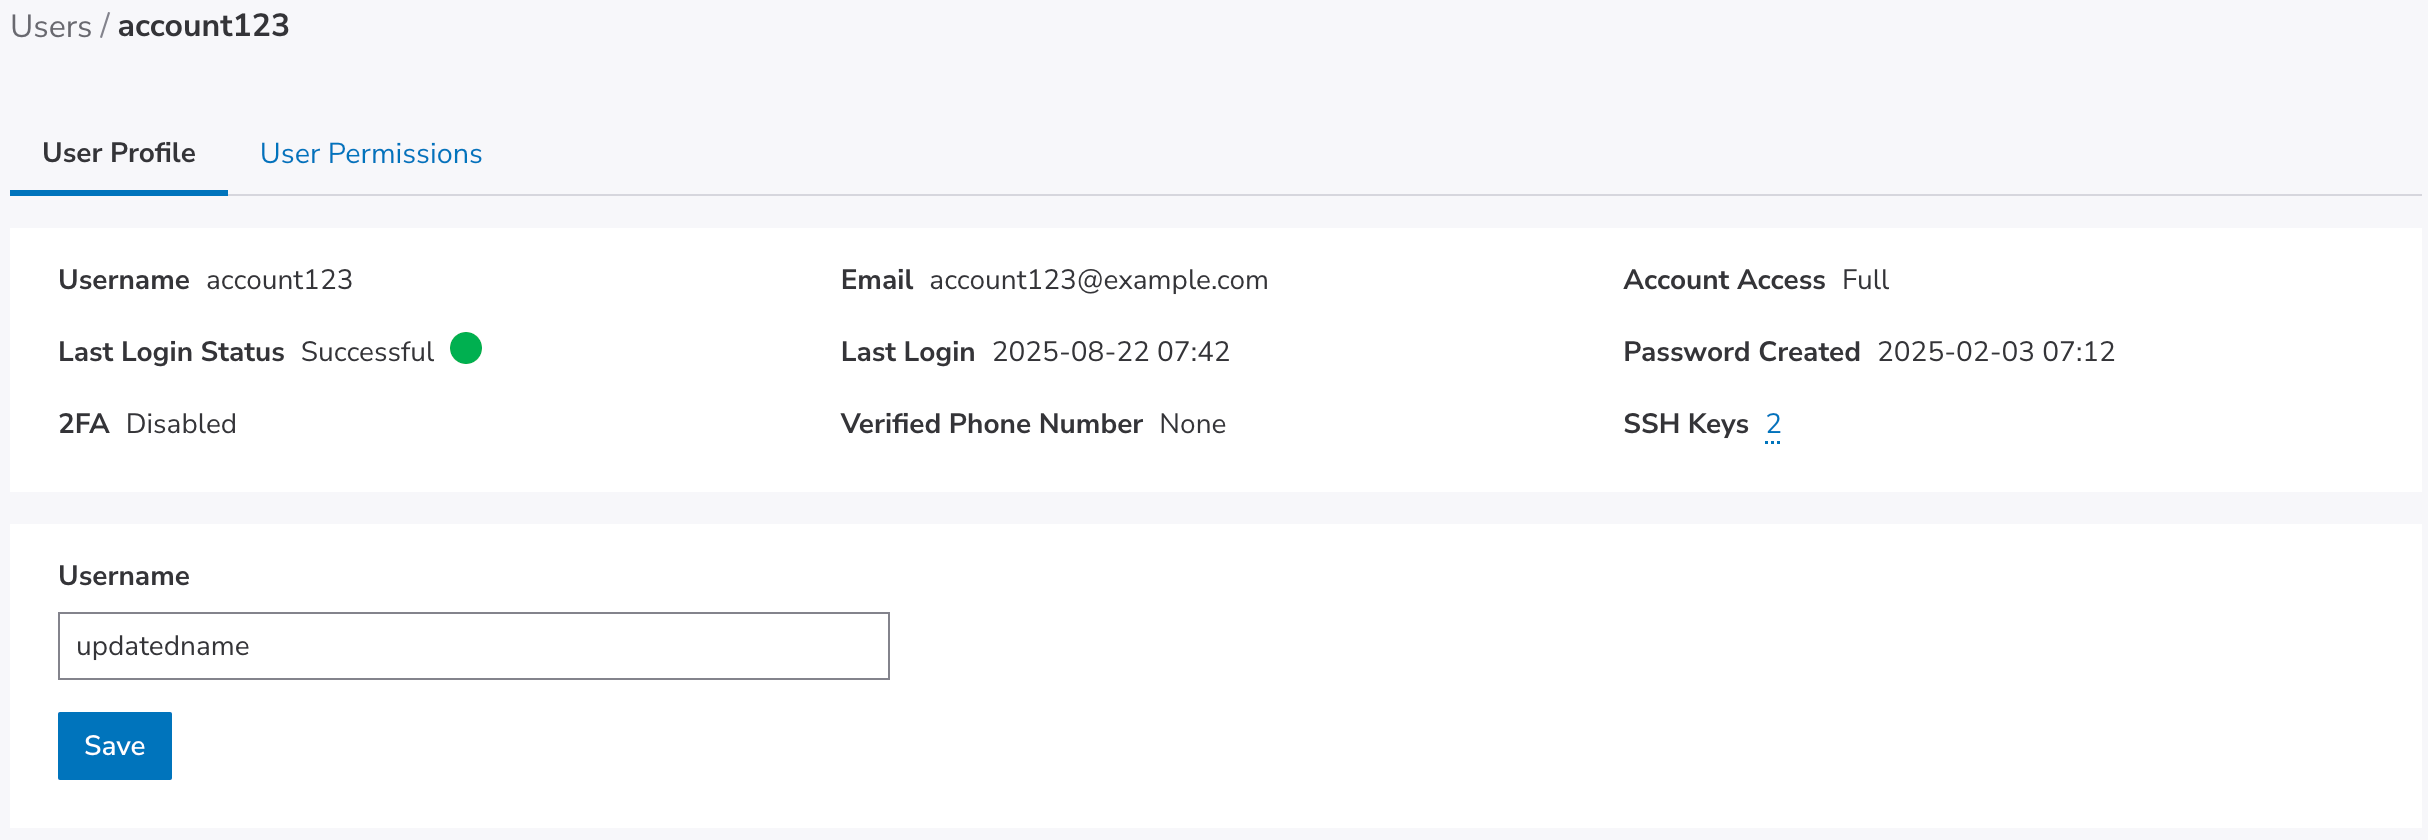Click the Last Login Status label

pos(171,352)
